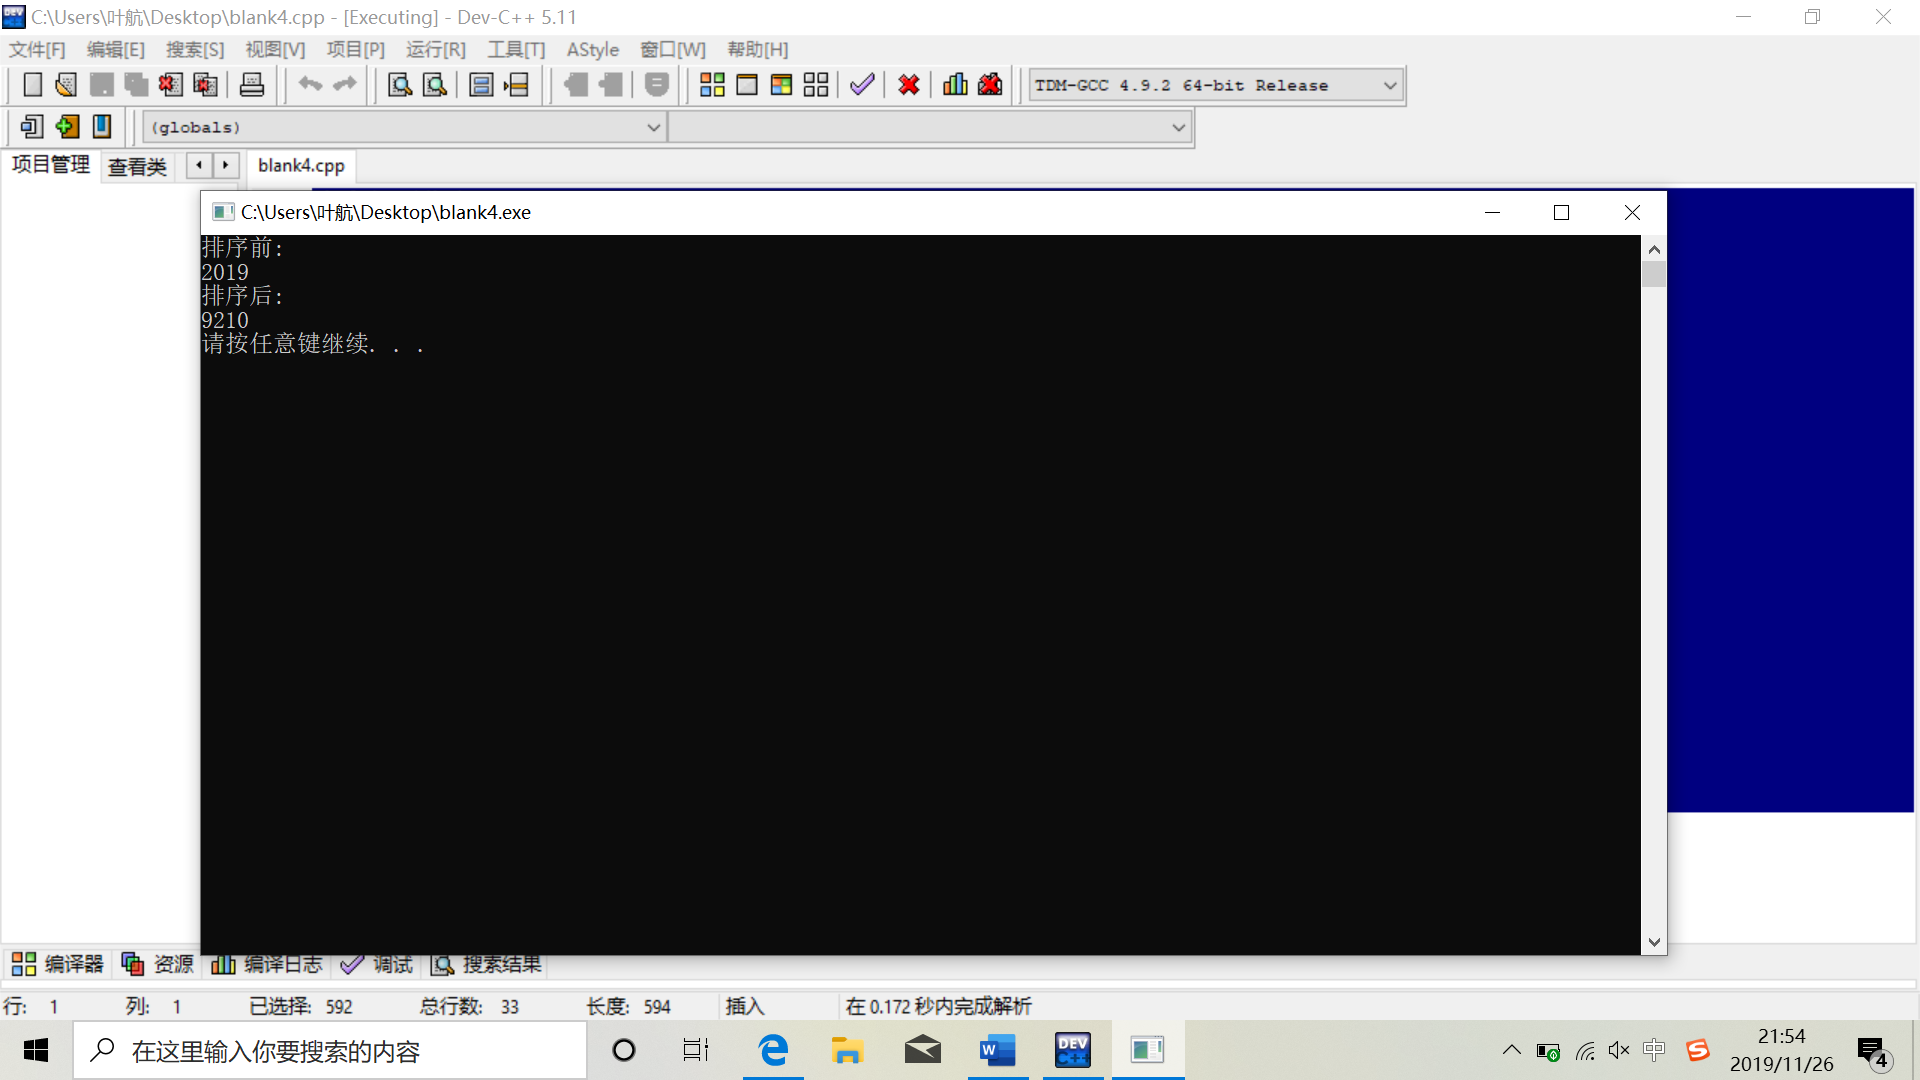Click the red X stop execution icon
This screenshot has width=1920, height=1080.
pyautogui.click(x=908, y=85)
